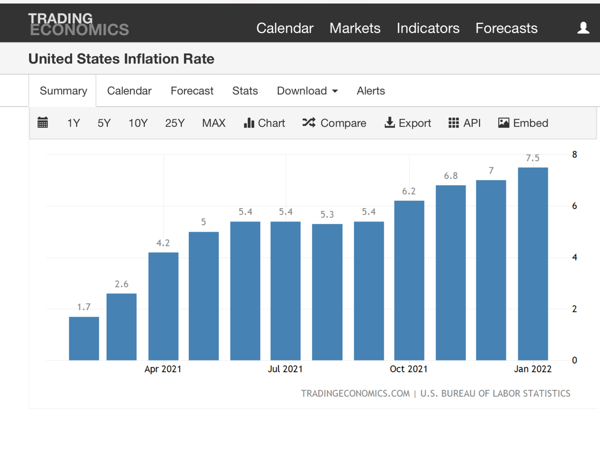Switch to the Forecast tab
Screen dimensions: 600x450
coord(192,91)
